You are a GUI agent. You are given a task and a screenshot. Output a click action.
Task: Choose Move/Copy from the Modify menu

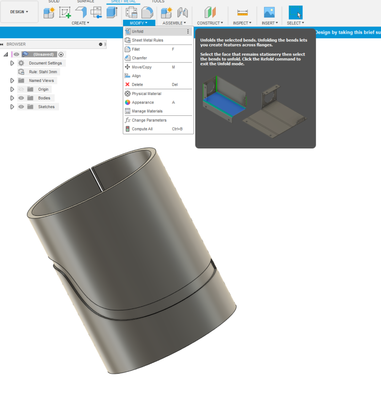pos(158,67)
